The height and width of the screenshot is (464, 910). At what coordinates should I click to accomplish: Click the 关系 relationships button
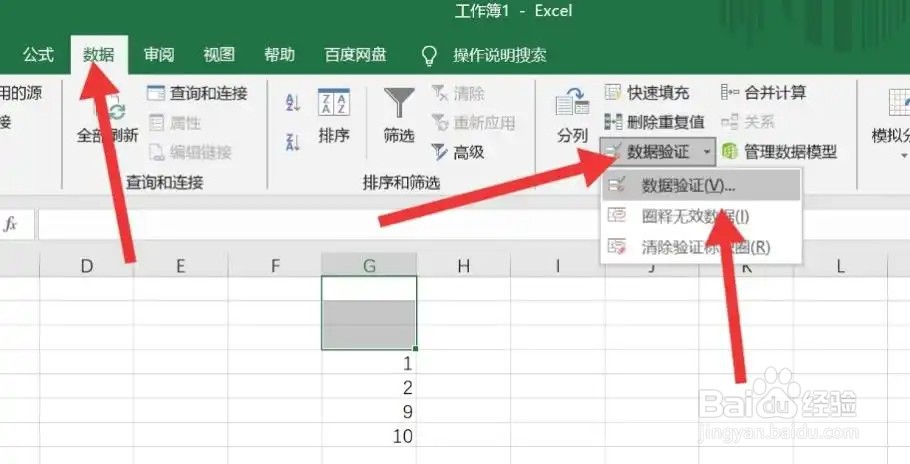749,122
